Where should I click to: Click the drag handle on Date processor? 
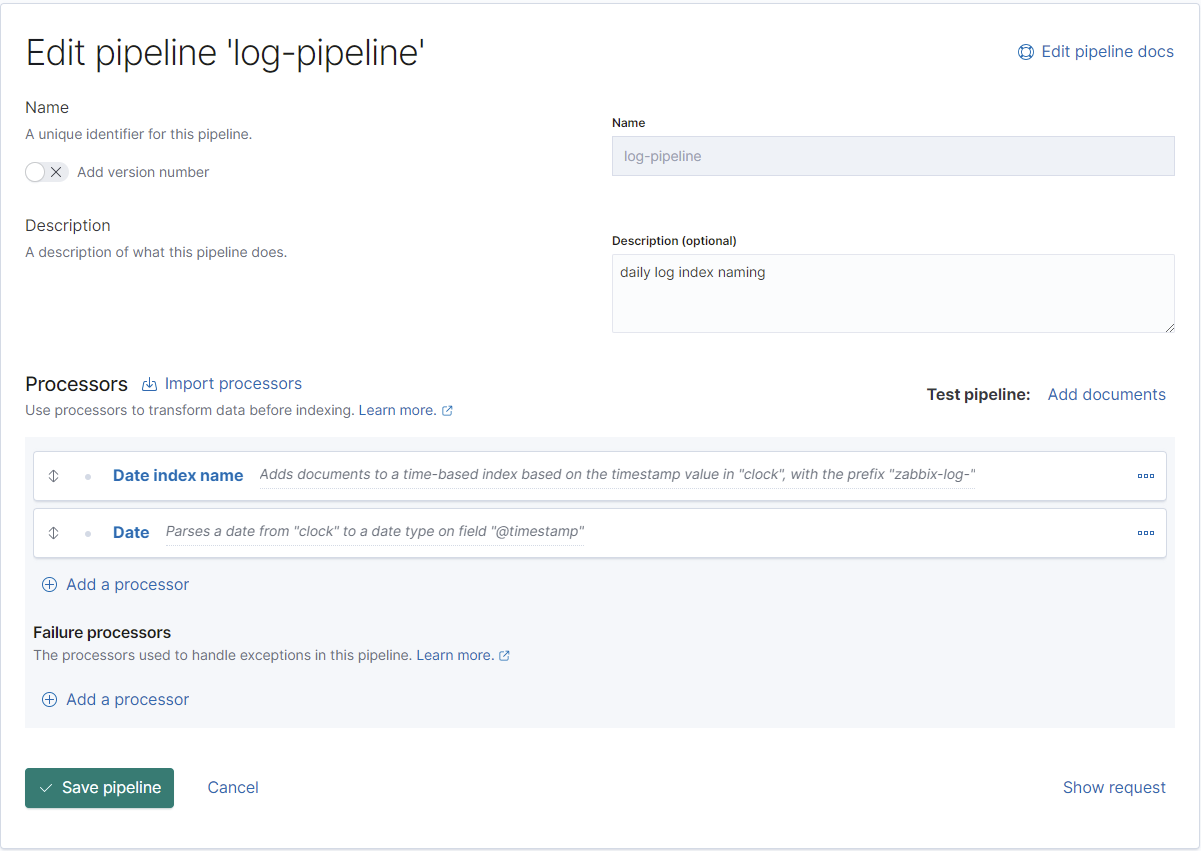tap(54, 533)
